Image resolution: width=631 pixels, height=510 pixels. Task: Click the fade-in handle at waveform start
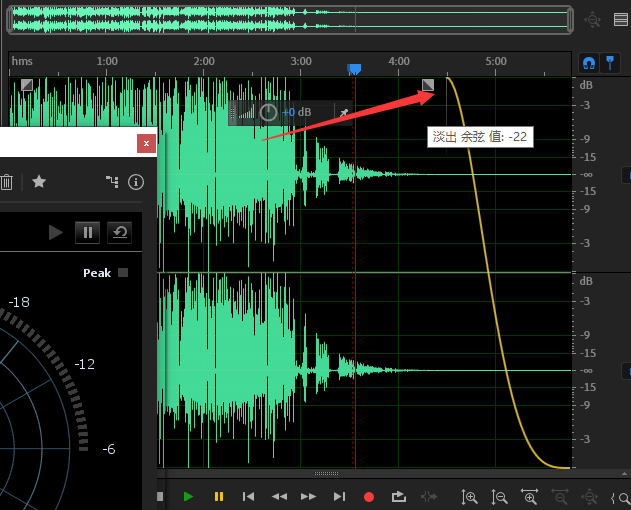tap(27, 85)
